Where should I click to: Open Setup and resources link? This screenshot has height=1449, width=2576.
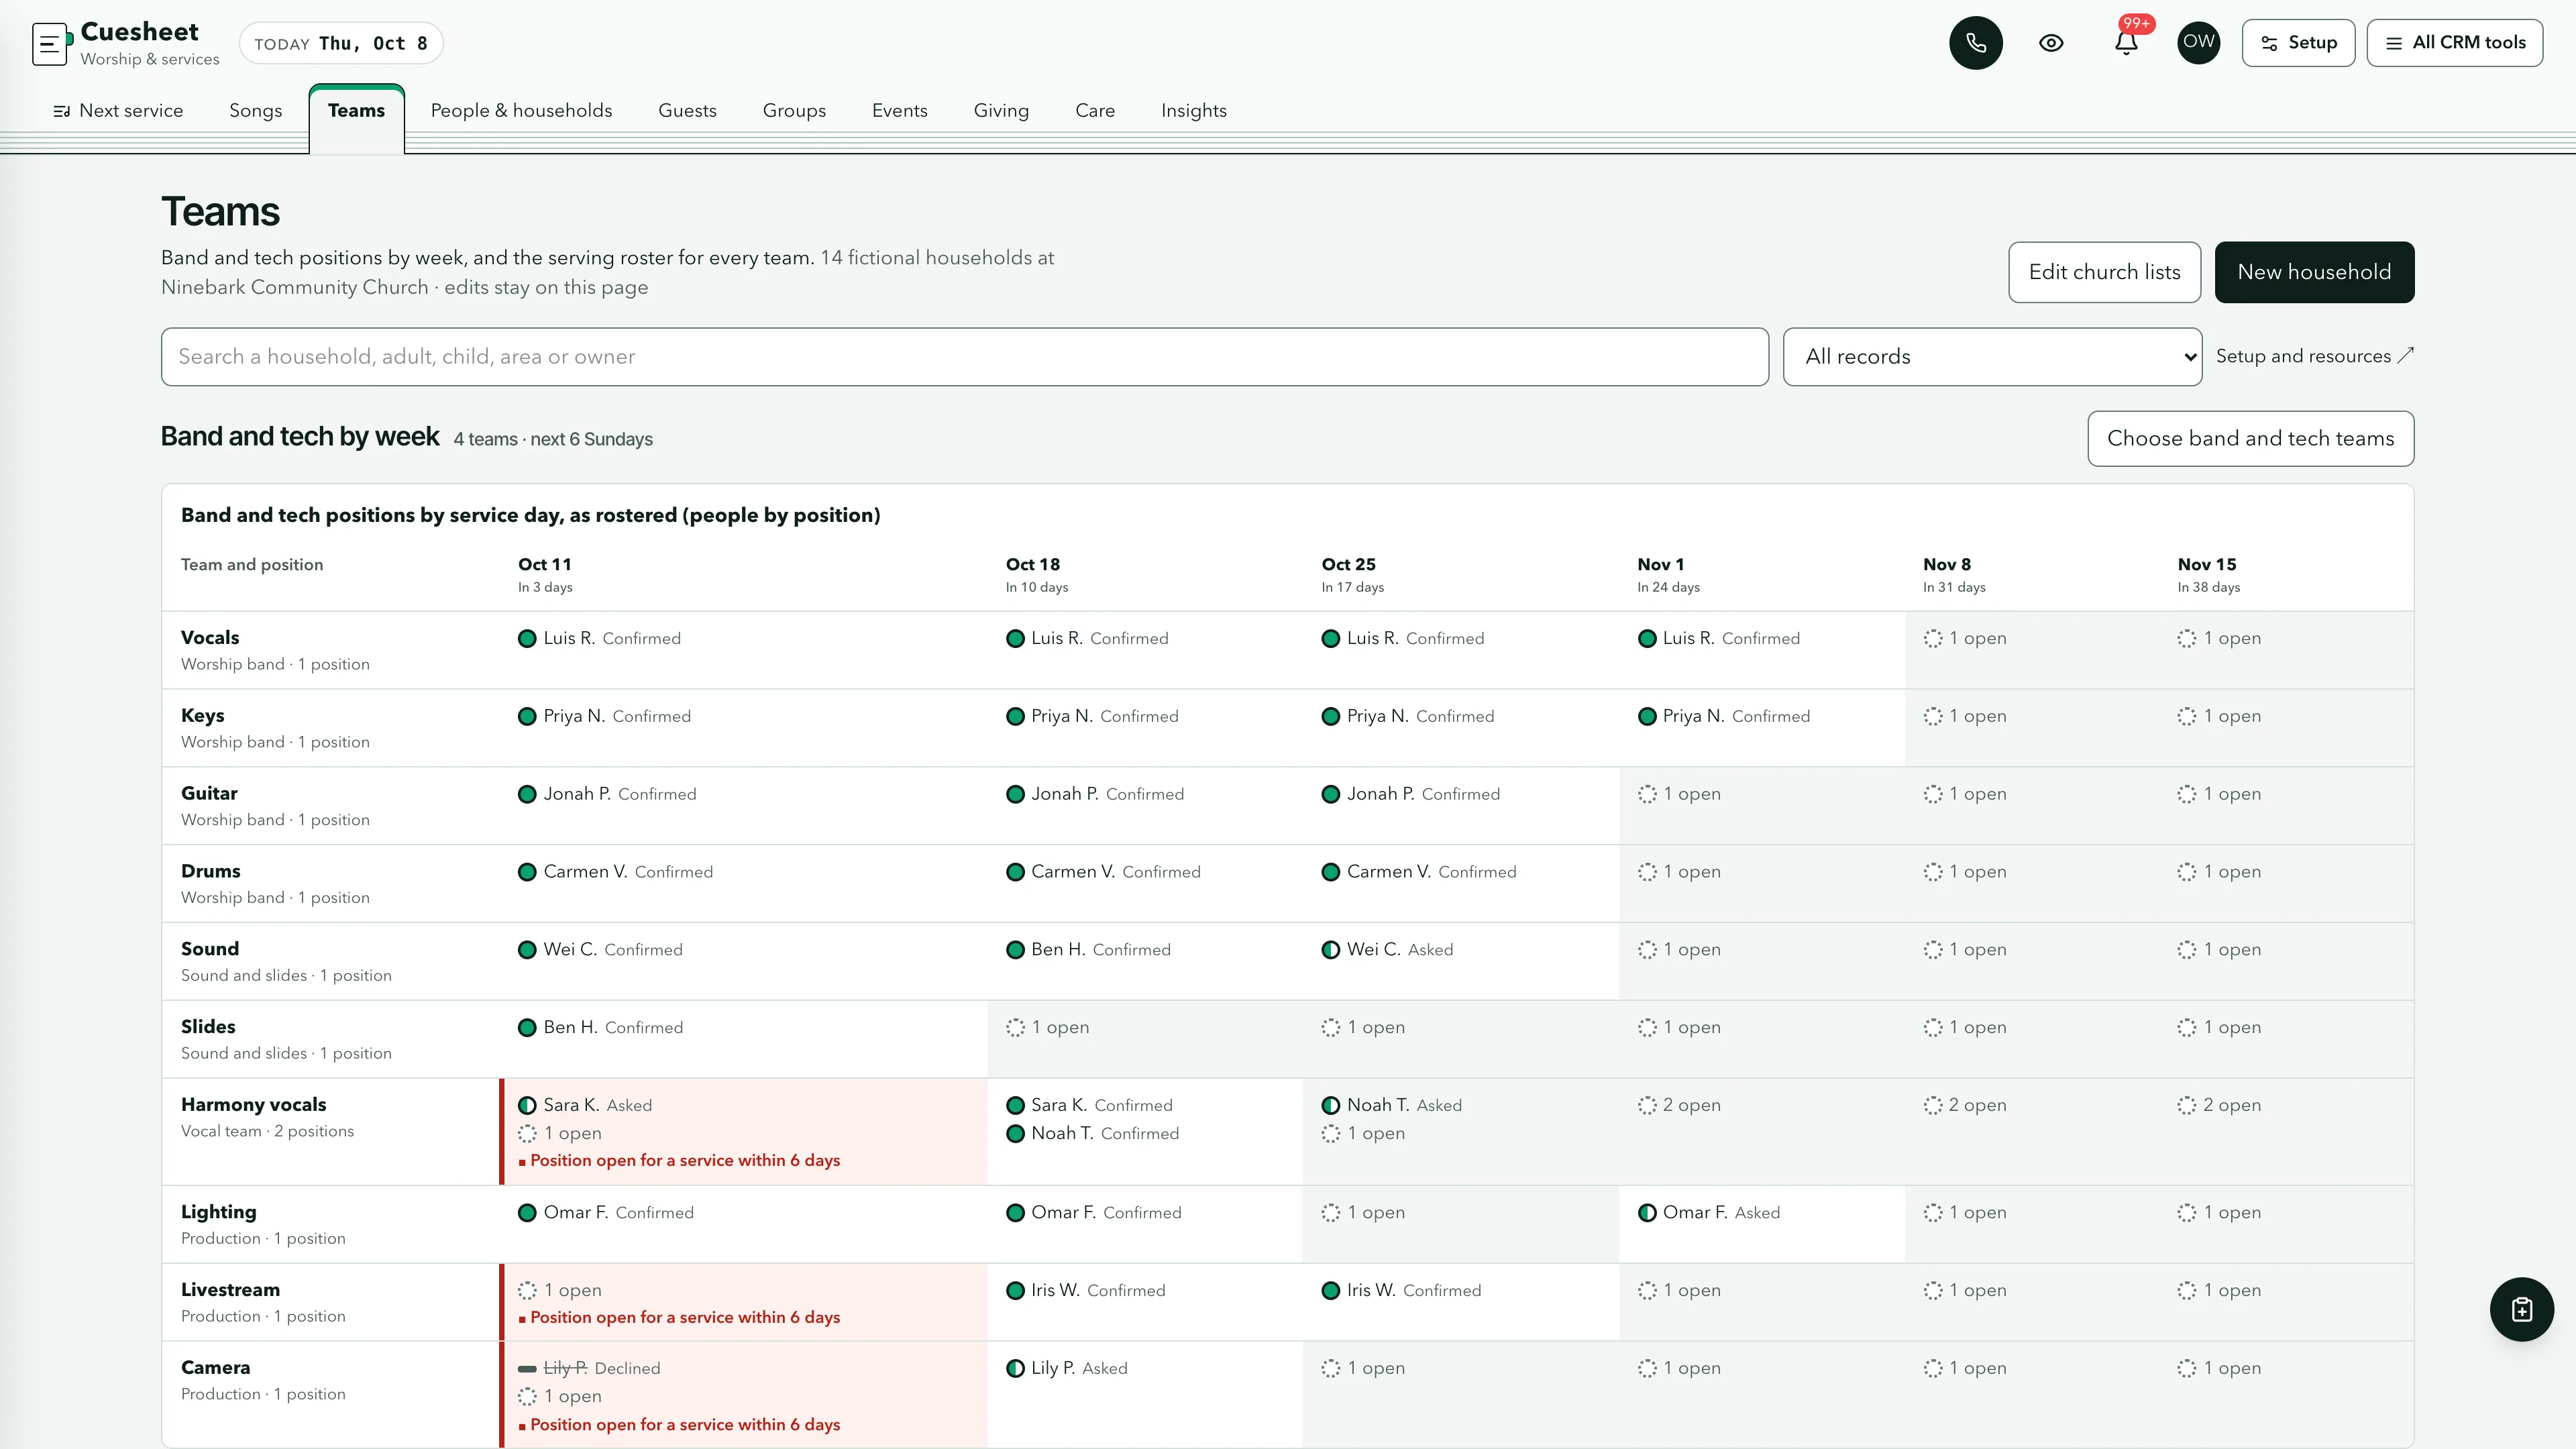click(x=2314, y=356)
